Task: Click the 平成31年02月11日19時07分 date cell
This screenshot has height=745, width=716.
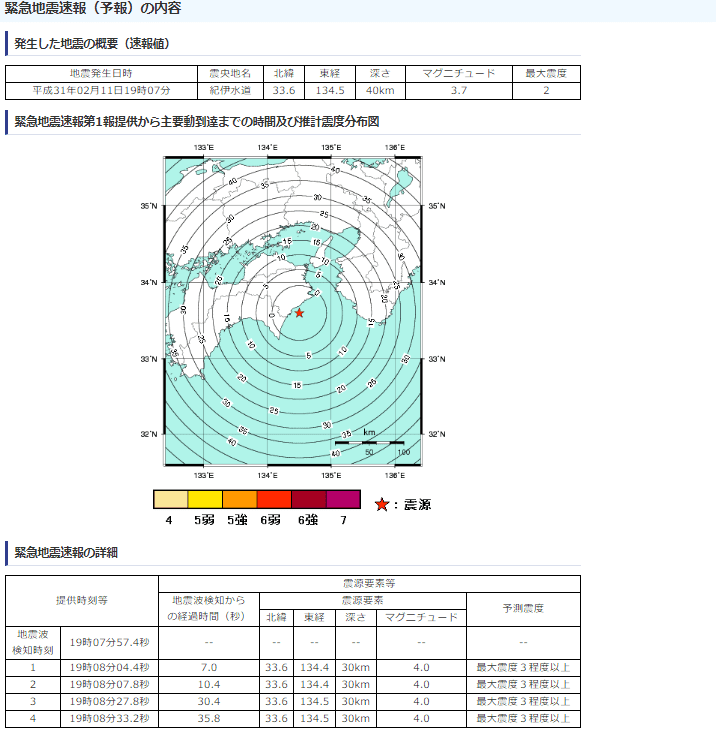Action: (101, 91)
